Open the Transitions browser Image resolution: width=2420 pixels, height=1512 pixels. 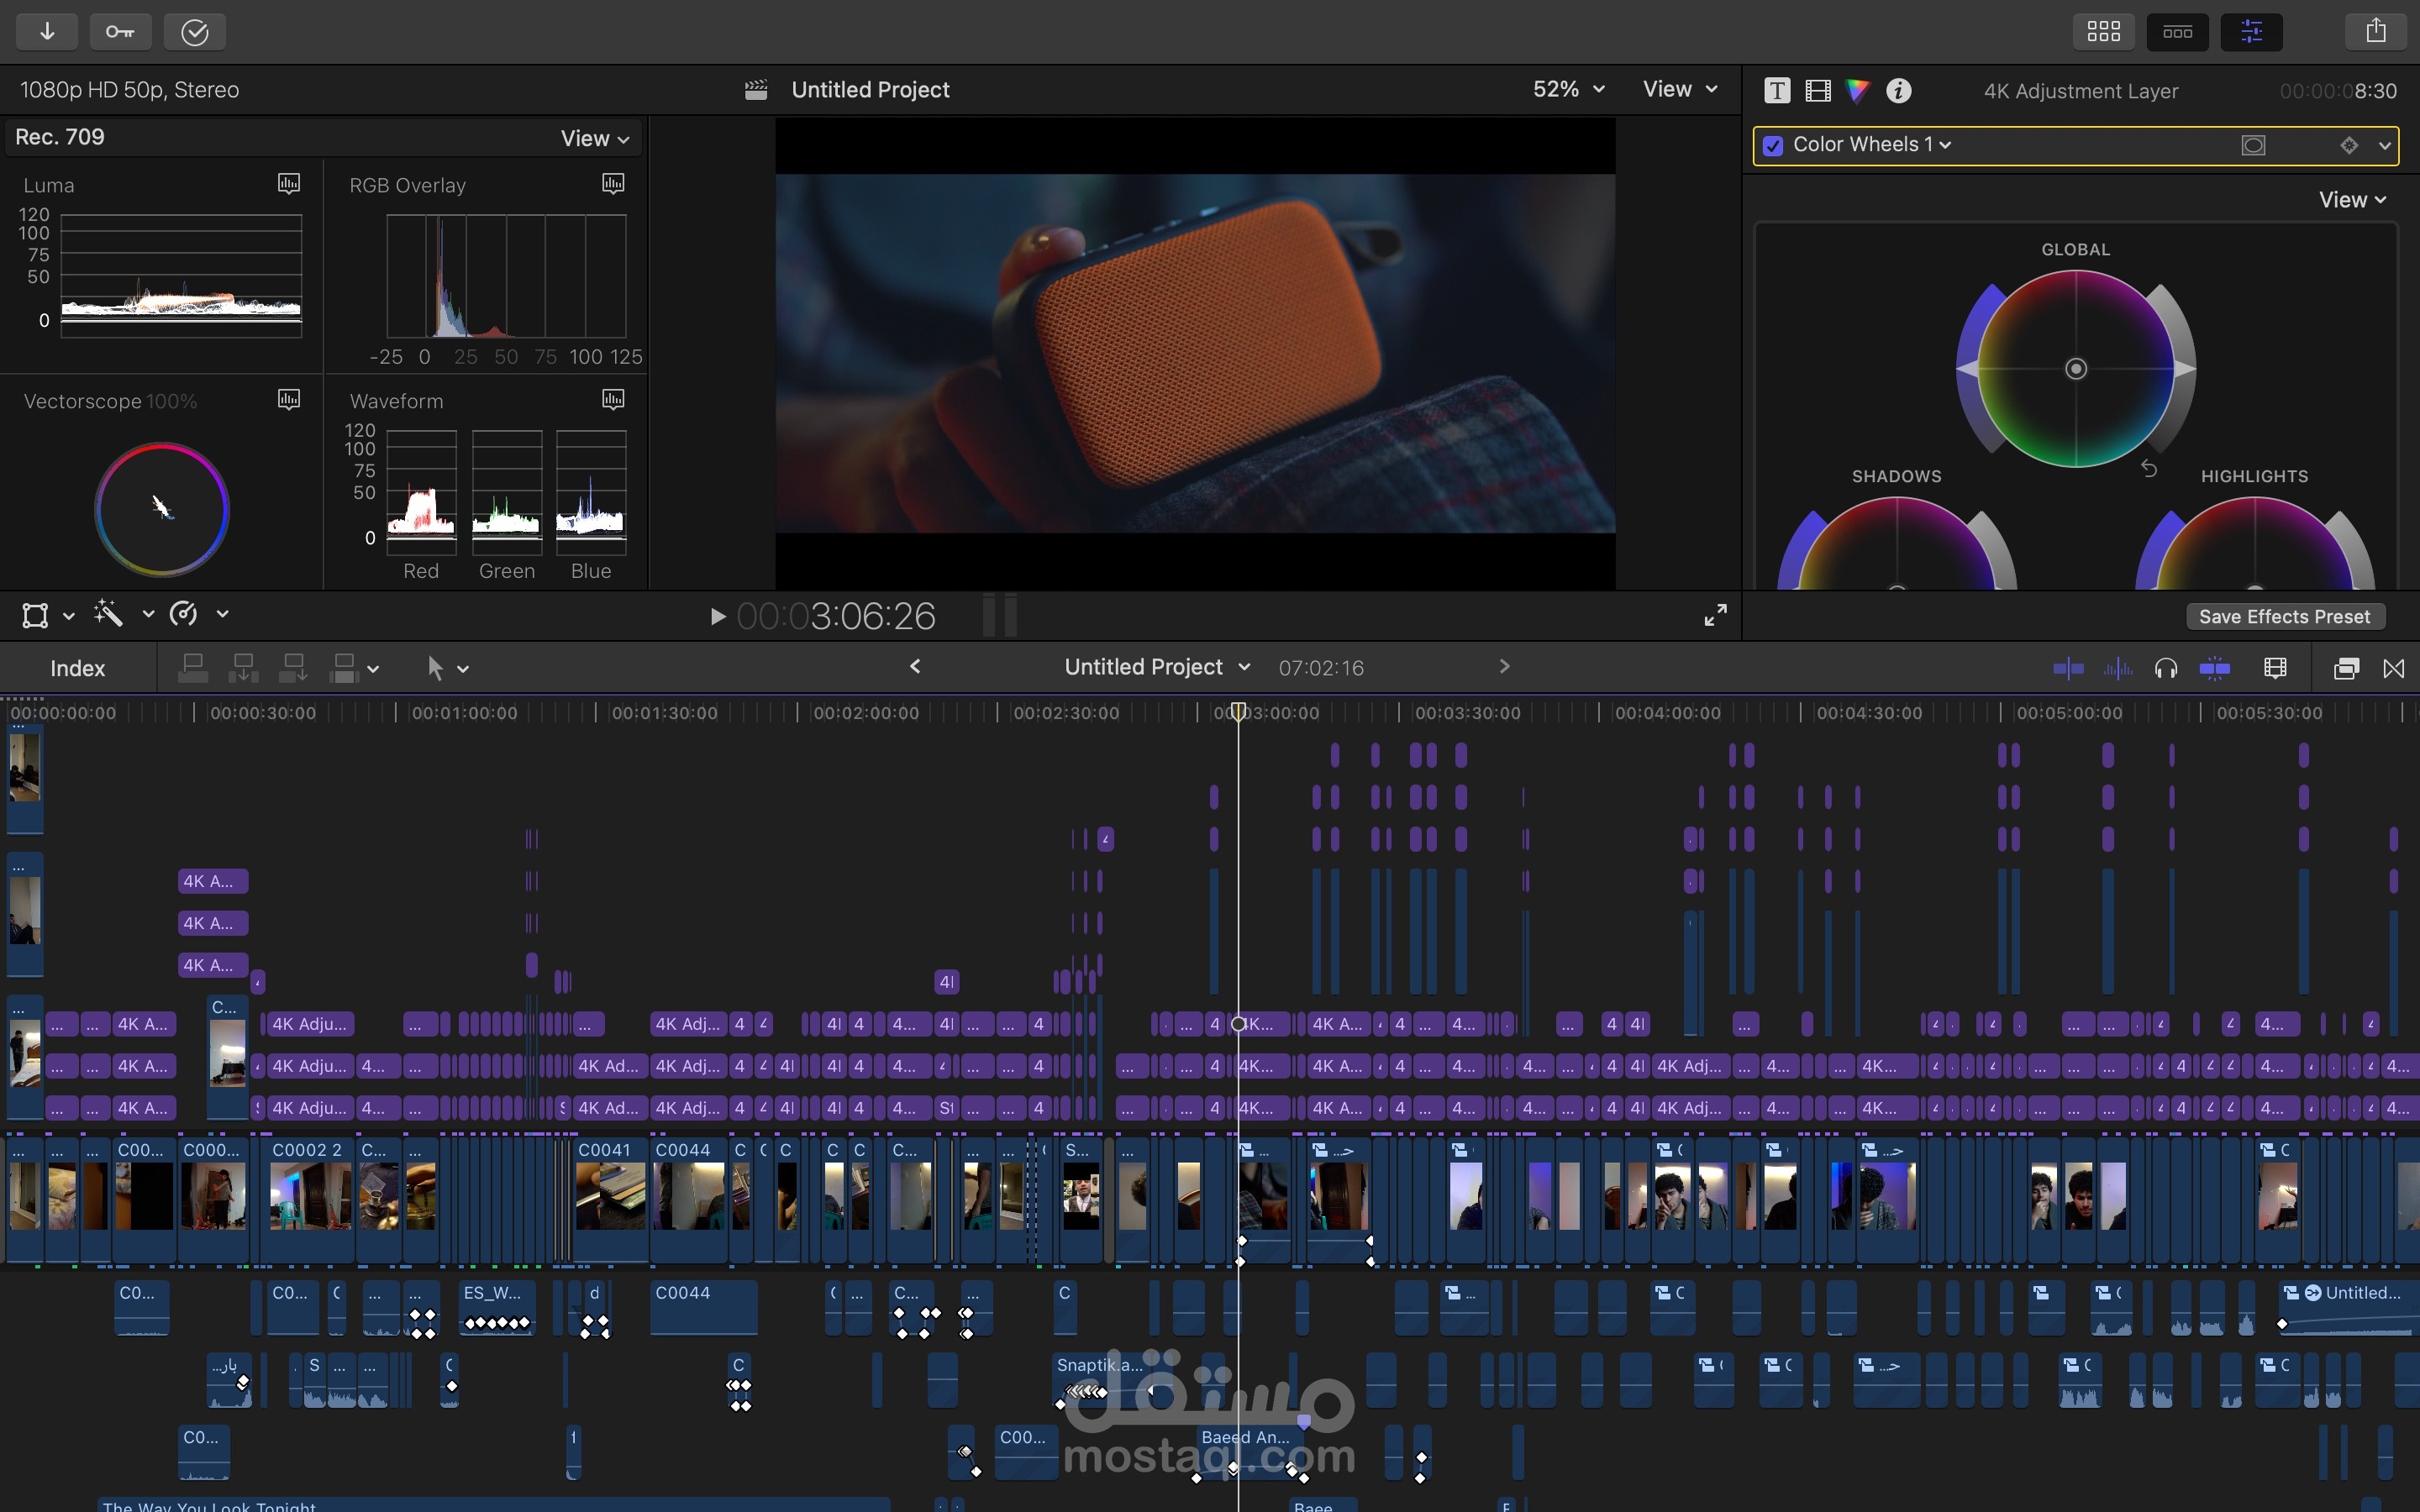(x=2394, y=668)
